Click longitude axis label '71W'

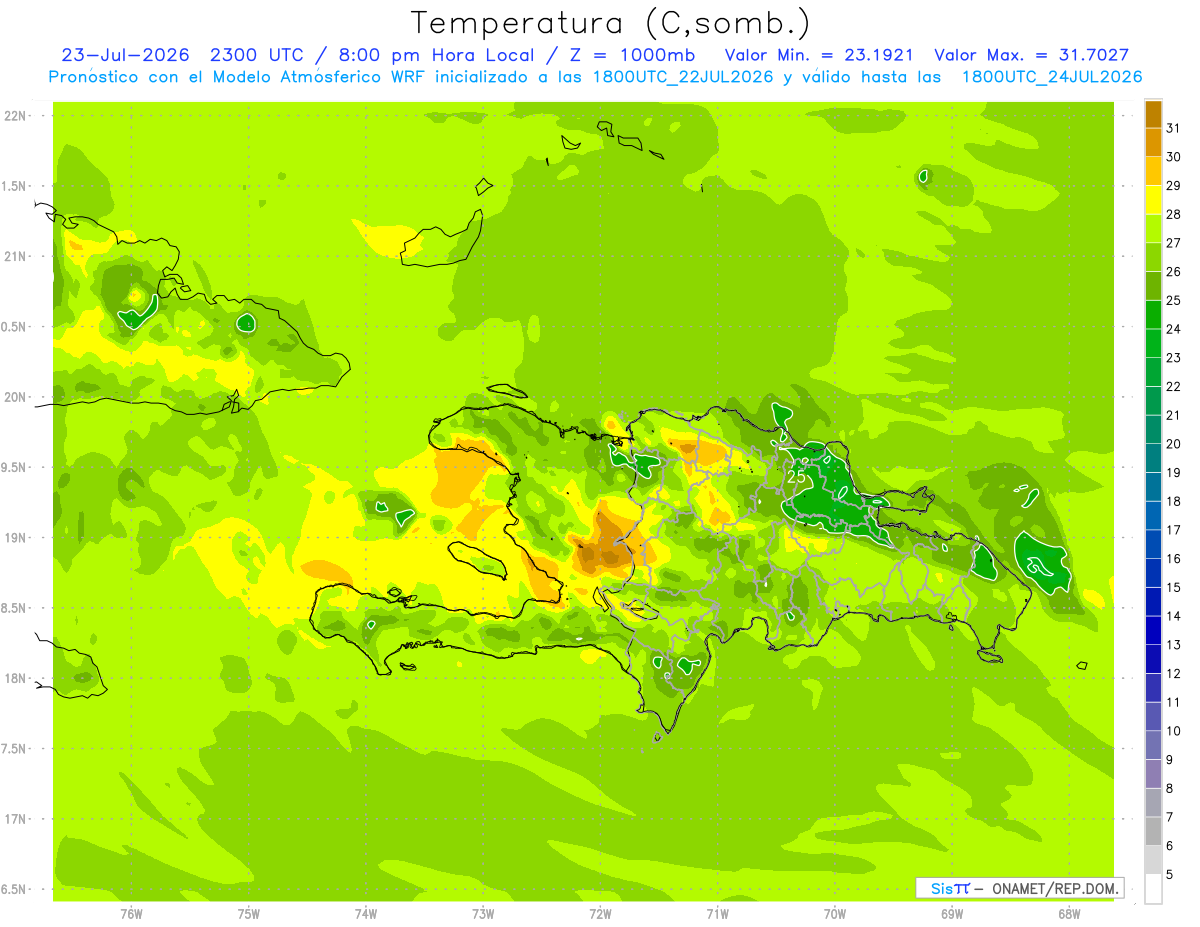(717, 914)
